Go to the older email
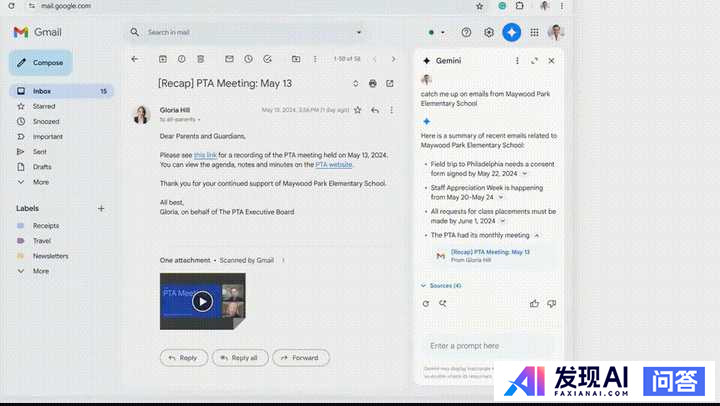720x406 pixels. point(394,59)
